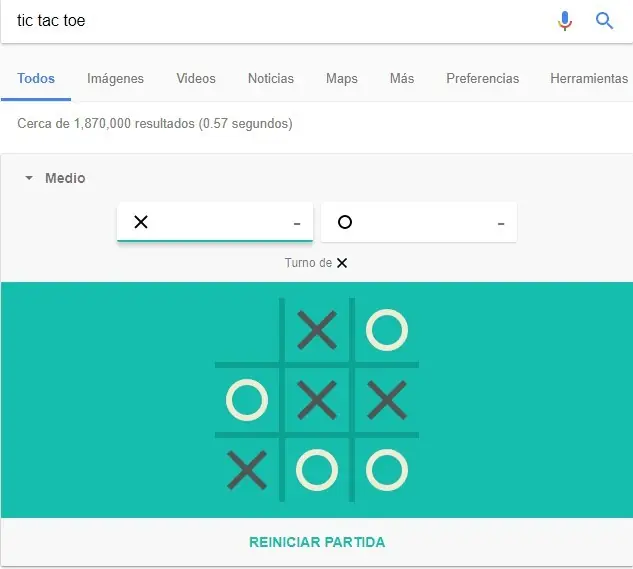633x569 pixels.
Task: Click the empty top-left board cell
Action: (x=247, y=331)
